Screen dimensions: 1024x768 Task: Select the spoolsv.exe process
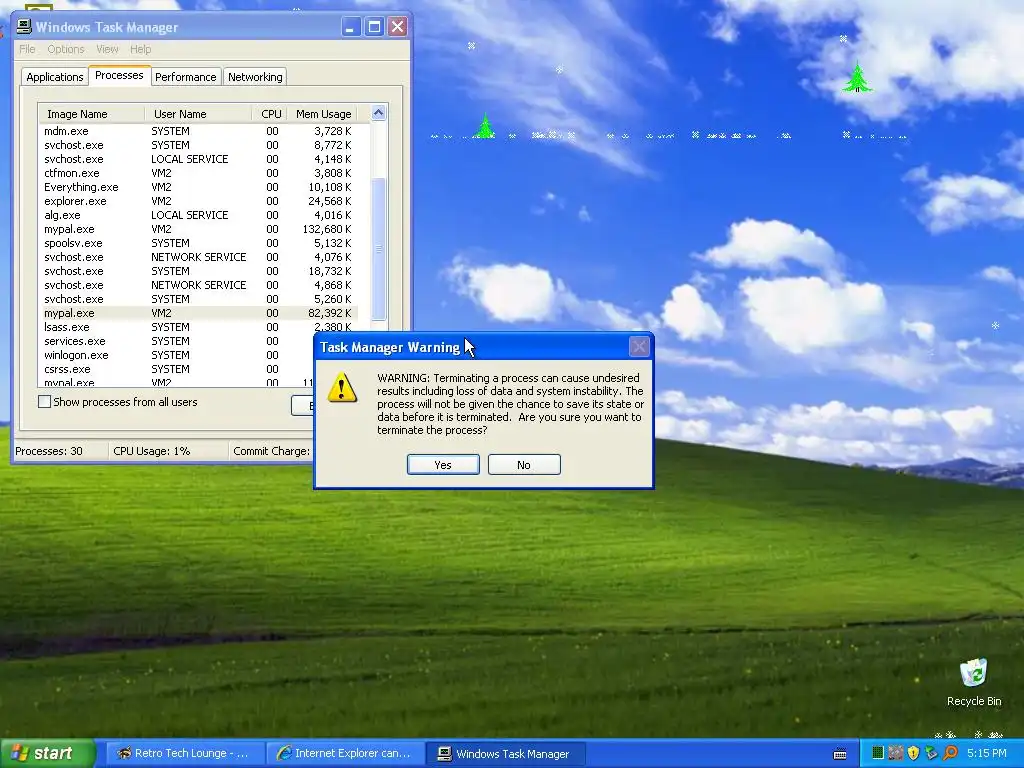tap(198, 243)
